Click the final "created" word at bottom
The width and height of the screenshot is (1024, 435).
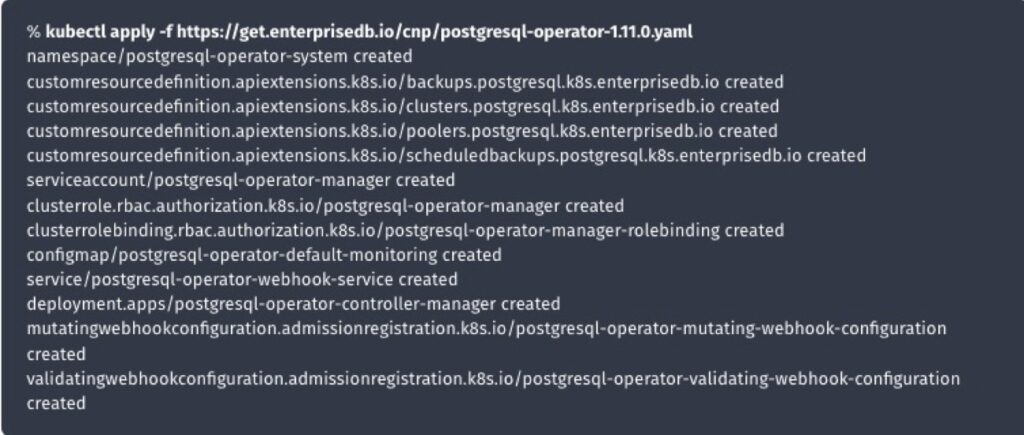point(56,404)
